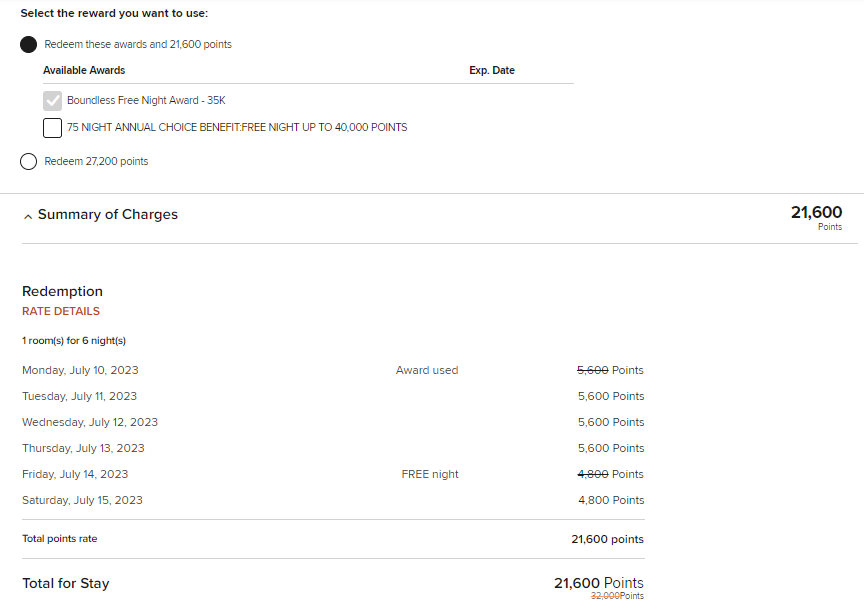The height and width of the screenshot is (612, 864).
Task: Collapse the Summary of Charges chevron
Action: (x=28, y=216)
